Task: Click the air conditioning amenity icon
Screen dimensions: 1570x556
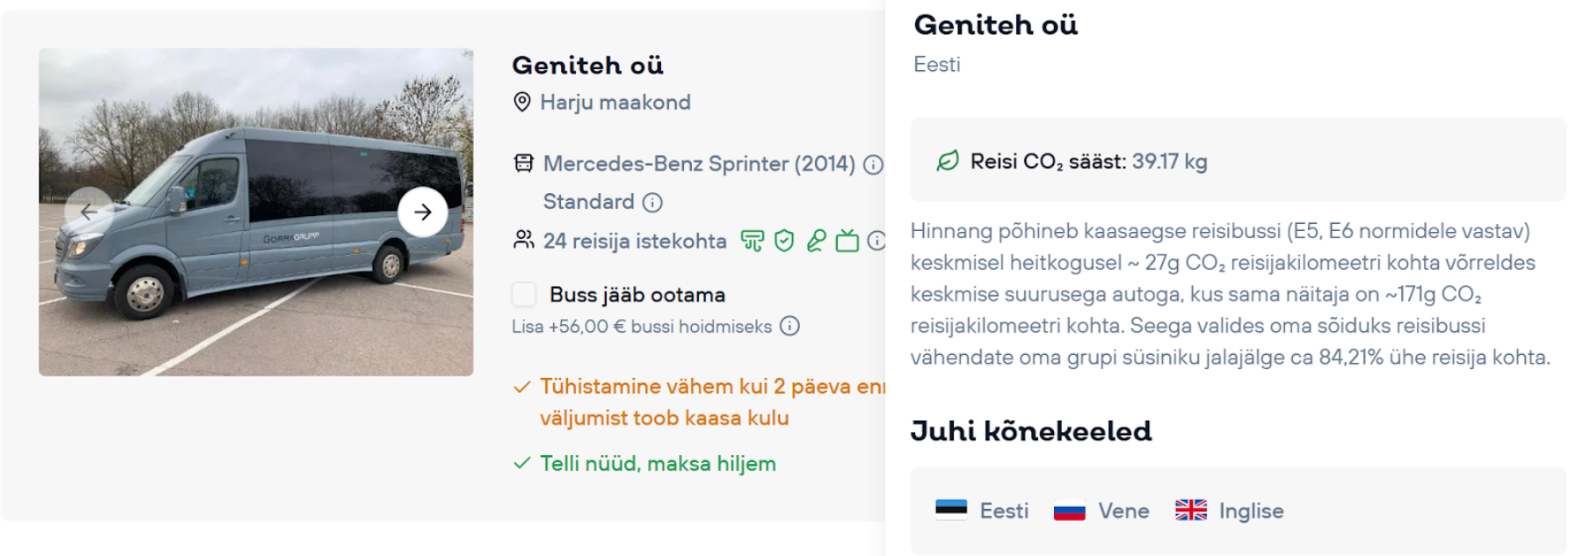Action: [x=752, y=241]
